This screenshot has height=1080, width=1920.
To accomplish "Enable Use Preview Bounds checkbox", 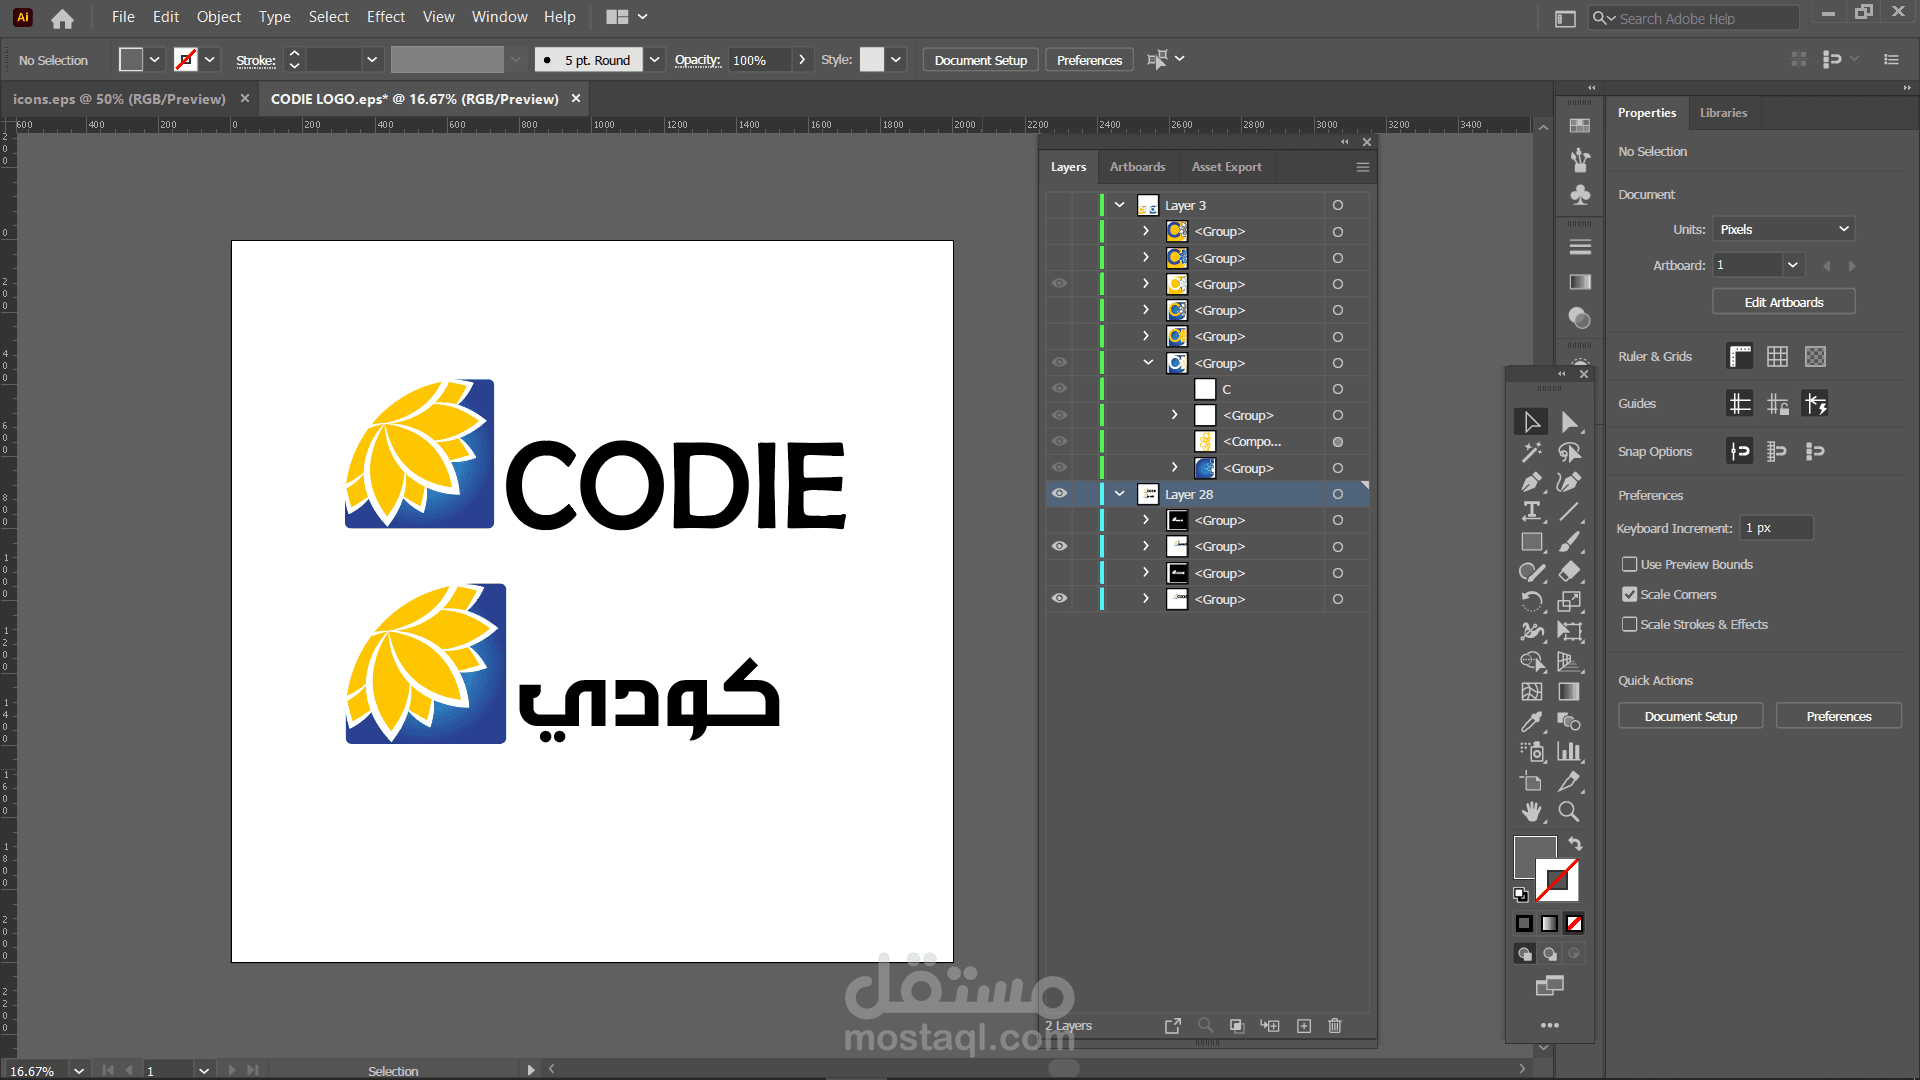I will (x=1629, y=565).
